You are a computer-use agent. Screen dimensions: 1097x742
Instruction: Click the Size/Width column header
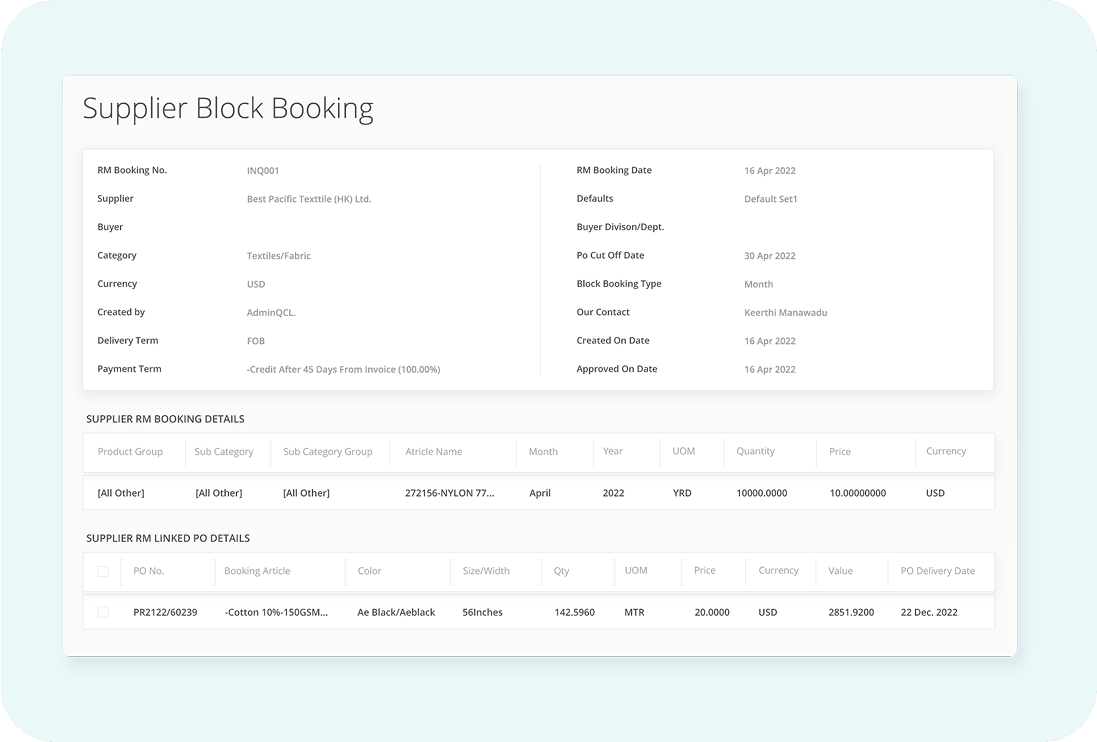(x=486, y=571)
